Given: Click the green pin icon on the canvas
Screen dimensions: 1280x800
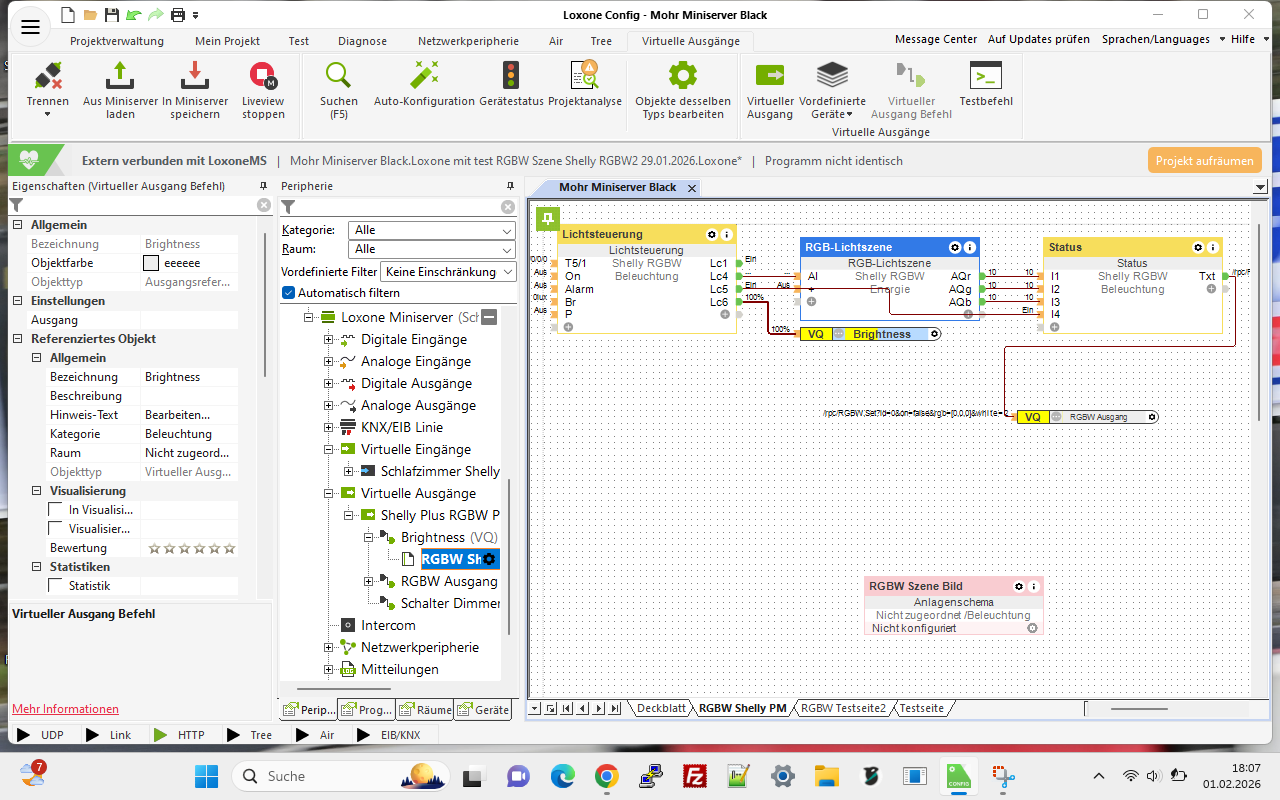Looking at the screenshot, I should point(547,218).
